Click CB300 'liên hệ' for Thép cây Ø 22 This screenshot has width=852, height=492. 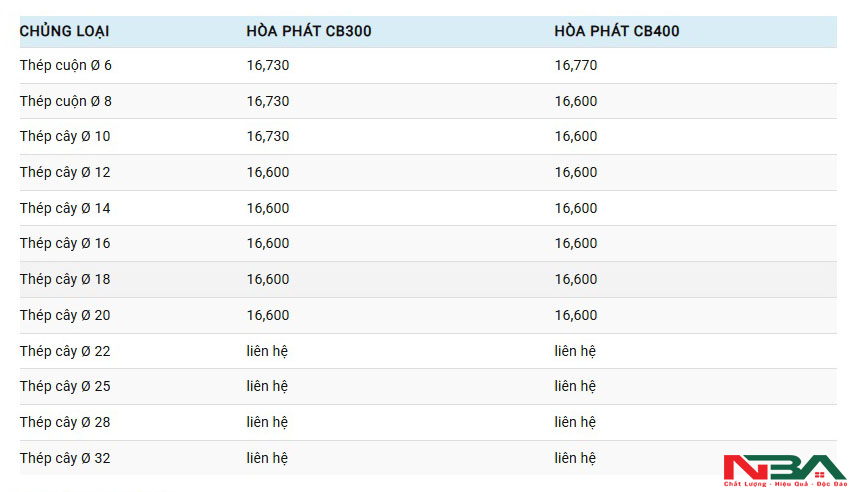click(x=267, y=351)
